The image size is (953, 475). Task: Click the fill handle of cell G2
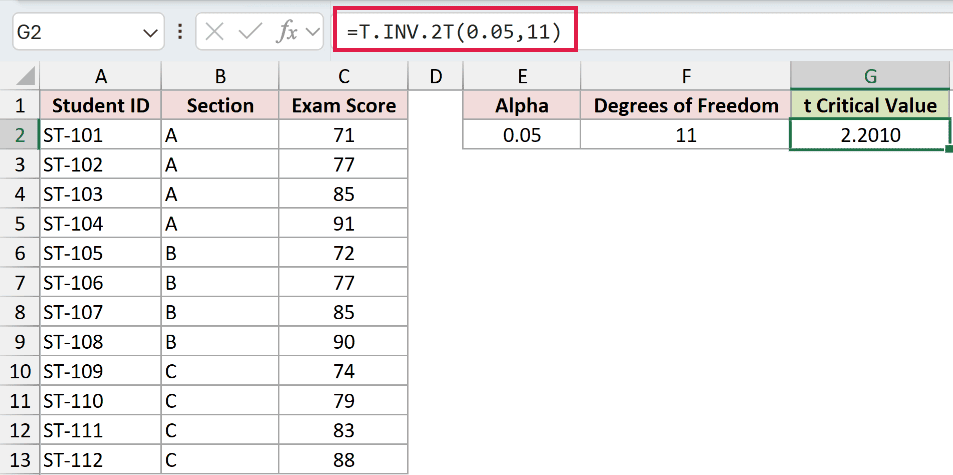pyautogui.click(x=949, y=148)
